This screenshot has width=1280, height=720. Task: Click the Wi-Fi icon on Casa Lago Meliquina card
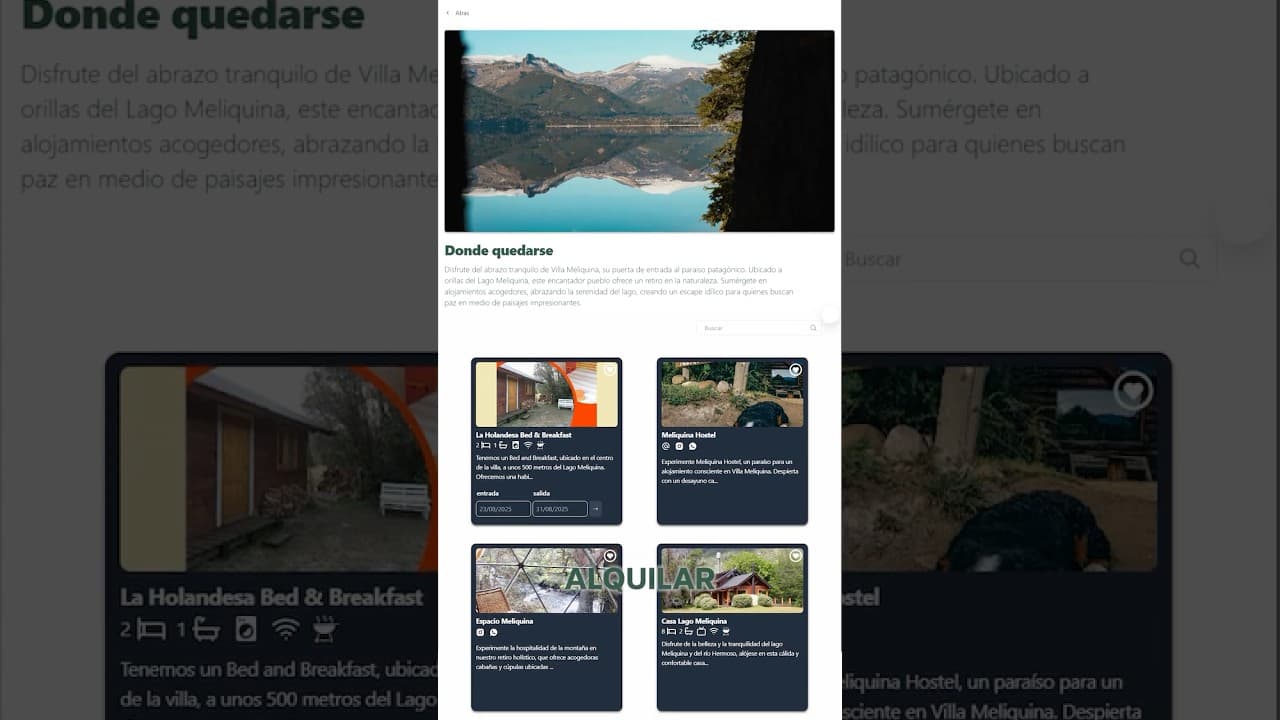click(714, 632)
